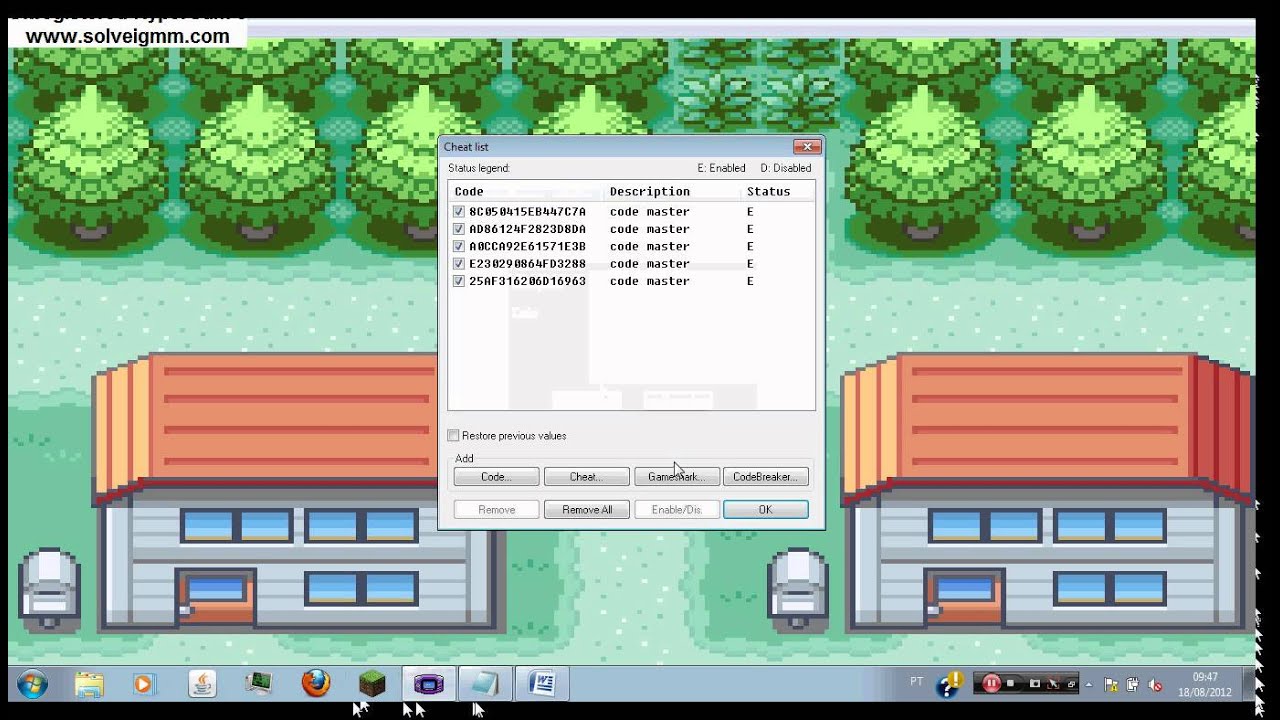Click the recorder's cursor capture icon
The width and height of the screenshot is (1280, 720).
1053,684
